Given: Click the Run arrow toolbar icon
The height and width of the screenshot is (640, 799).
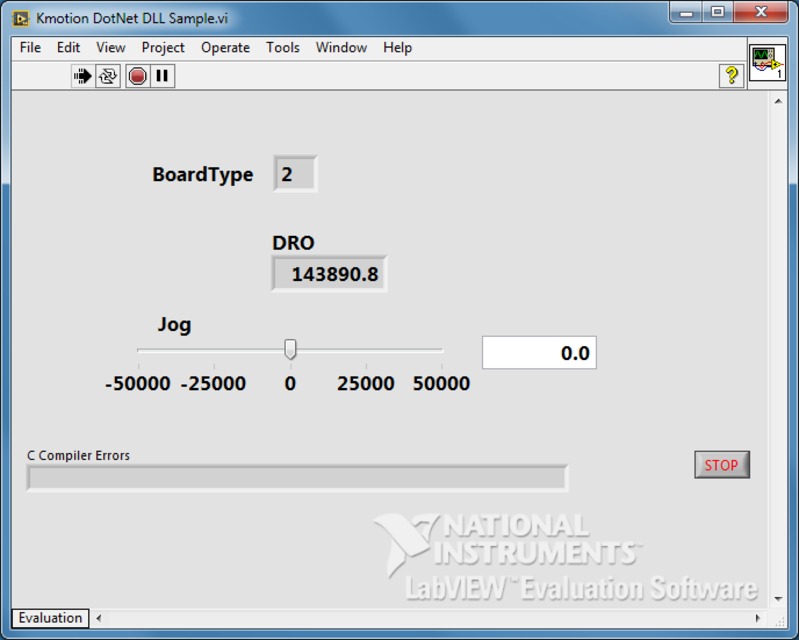Looking at the screenshot, I should (83, 76).
